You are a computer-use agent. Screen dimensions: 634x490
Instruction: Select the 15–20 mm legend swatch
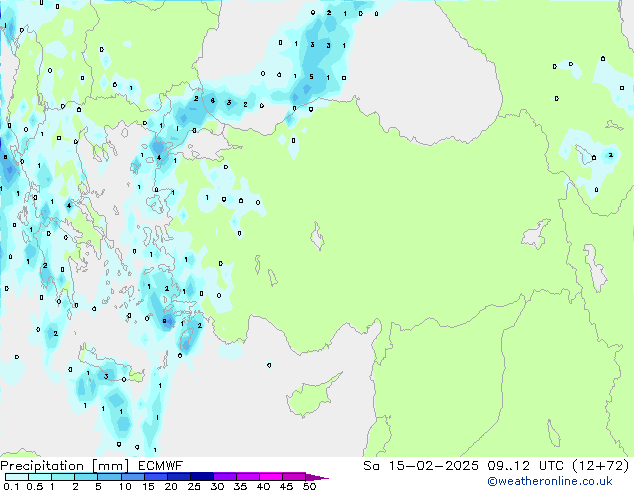155,477
